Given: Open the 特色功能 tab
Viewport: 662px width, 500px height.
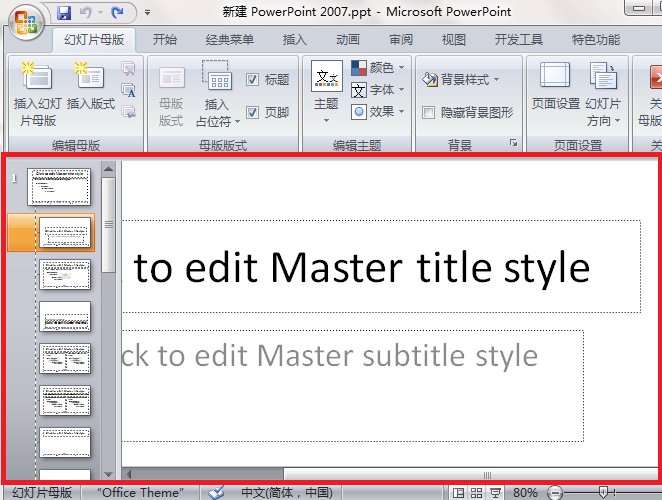Looking at the screenshot, I should click(596, 40).
